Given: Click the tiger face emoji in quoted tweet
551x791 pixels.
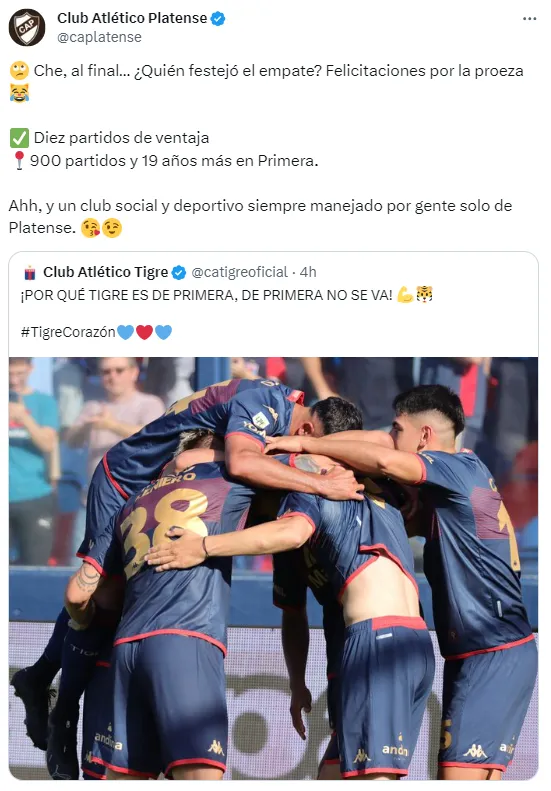Looking at the screenshot, I should tap(424, 294).
